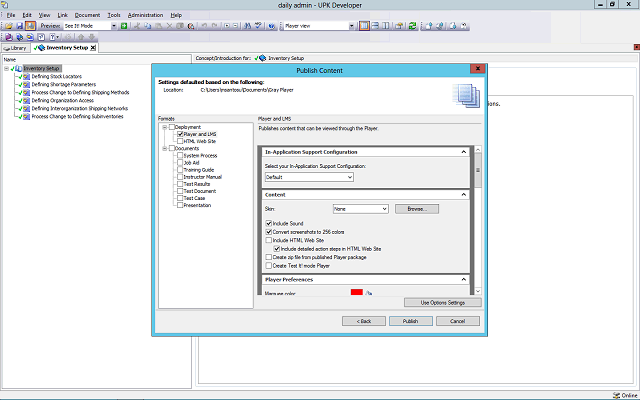This screenshot has width=640, height=400.
Task: Click the Cut scissors icon
Action: point(138,26)
